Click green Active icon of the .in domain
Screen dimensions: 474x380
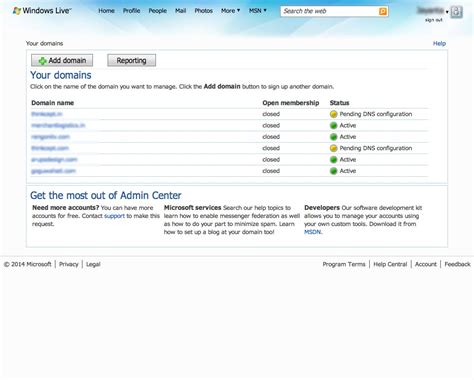[333, 125]
